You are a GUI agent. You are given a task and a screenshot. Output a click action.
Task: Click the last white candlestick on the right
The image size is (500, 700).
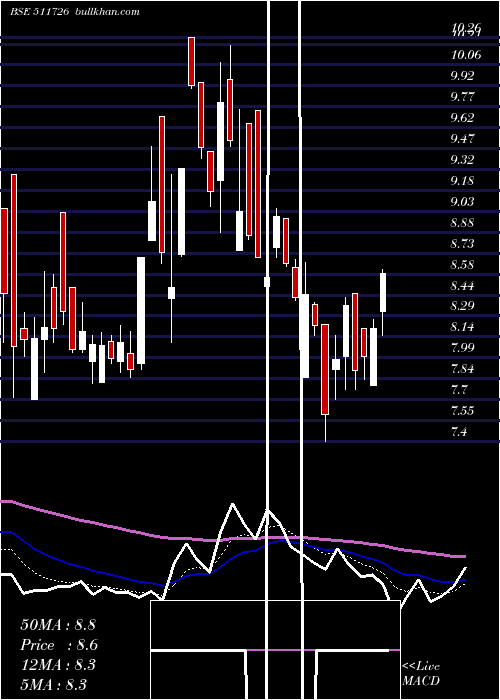click(383, 292)
